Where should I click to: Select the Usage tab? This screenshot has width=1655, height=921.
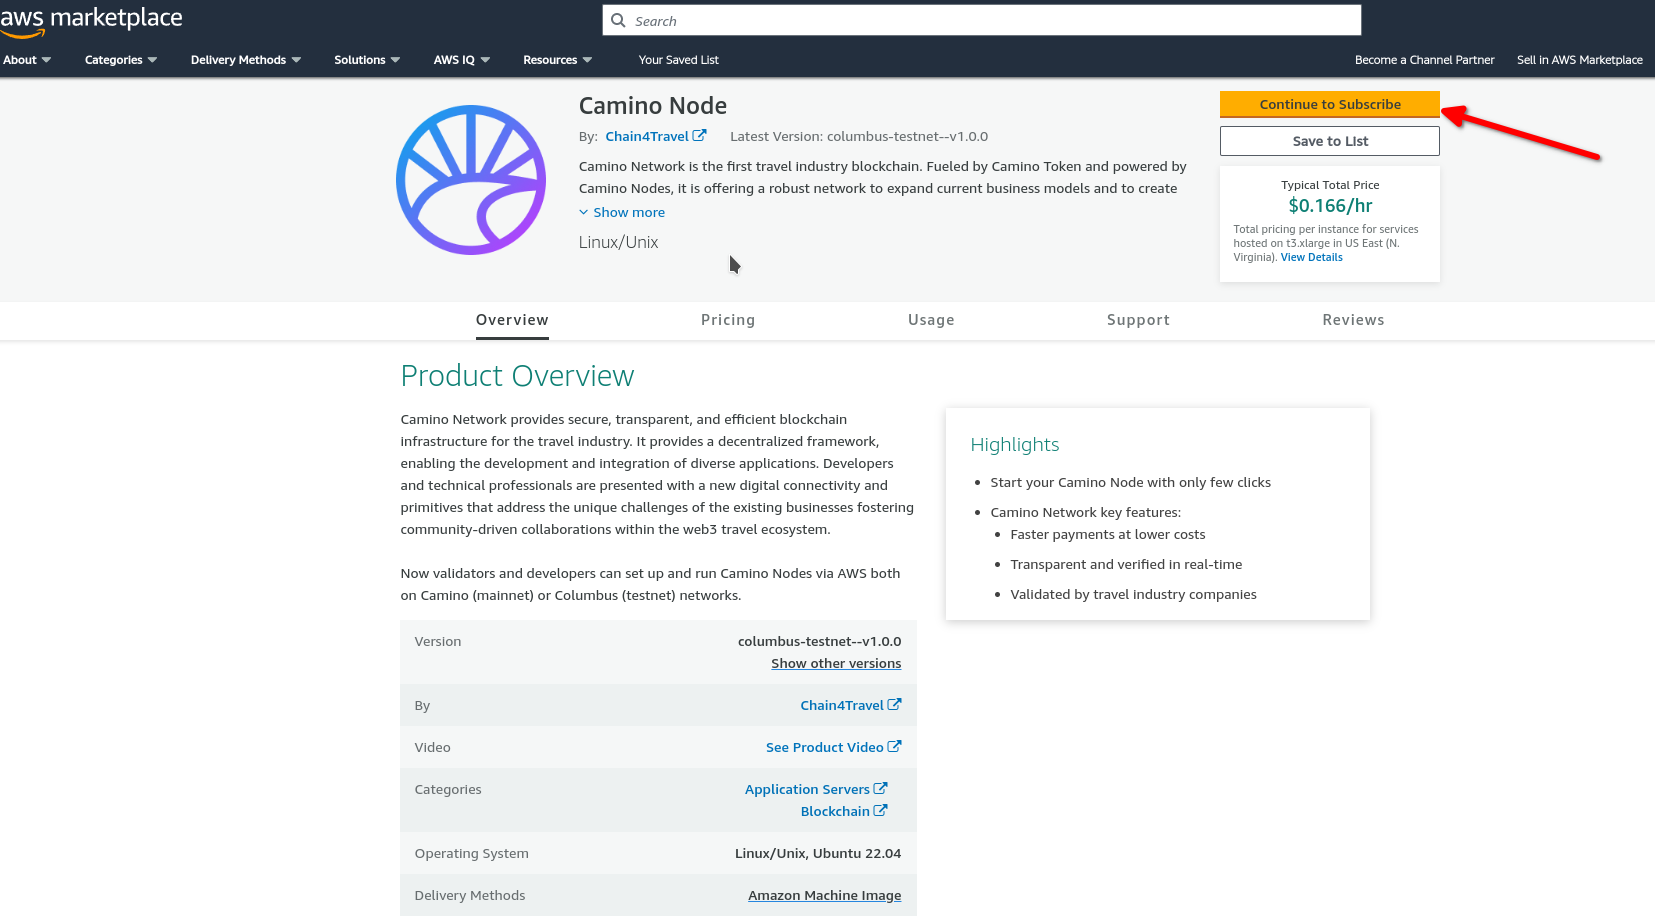pos(930,320)
